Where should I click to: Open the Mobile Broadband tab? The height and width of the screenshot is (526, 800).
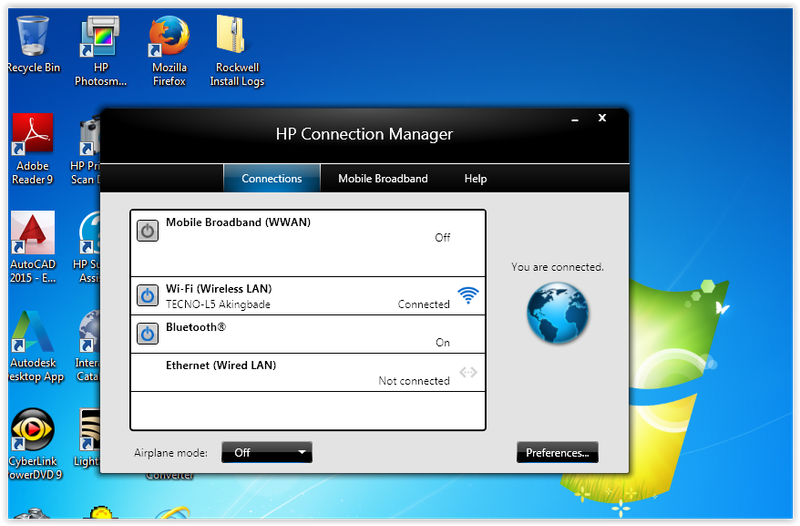pyautogui.click(x=383, y=179)
